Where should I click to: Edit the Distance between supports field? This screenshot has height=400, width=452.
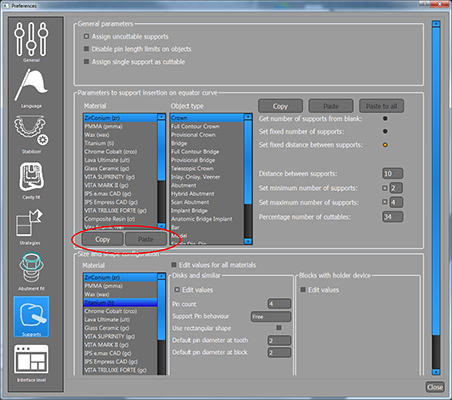point(392,174)
